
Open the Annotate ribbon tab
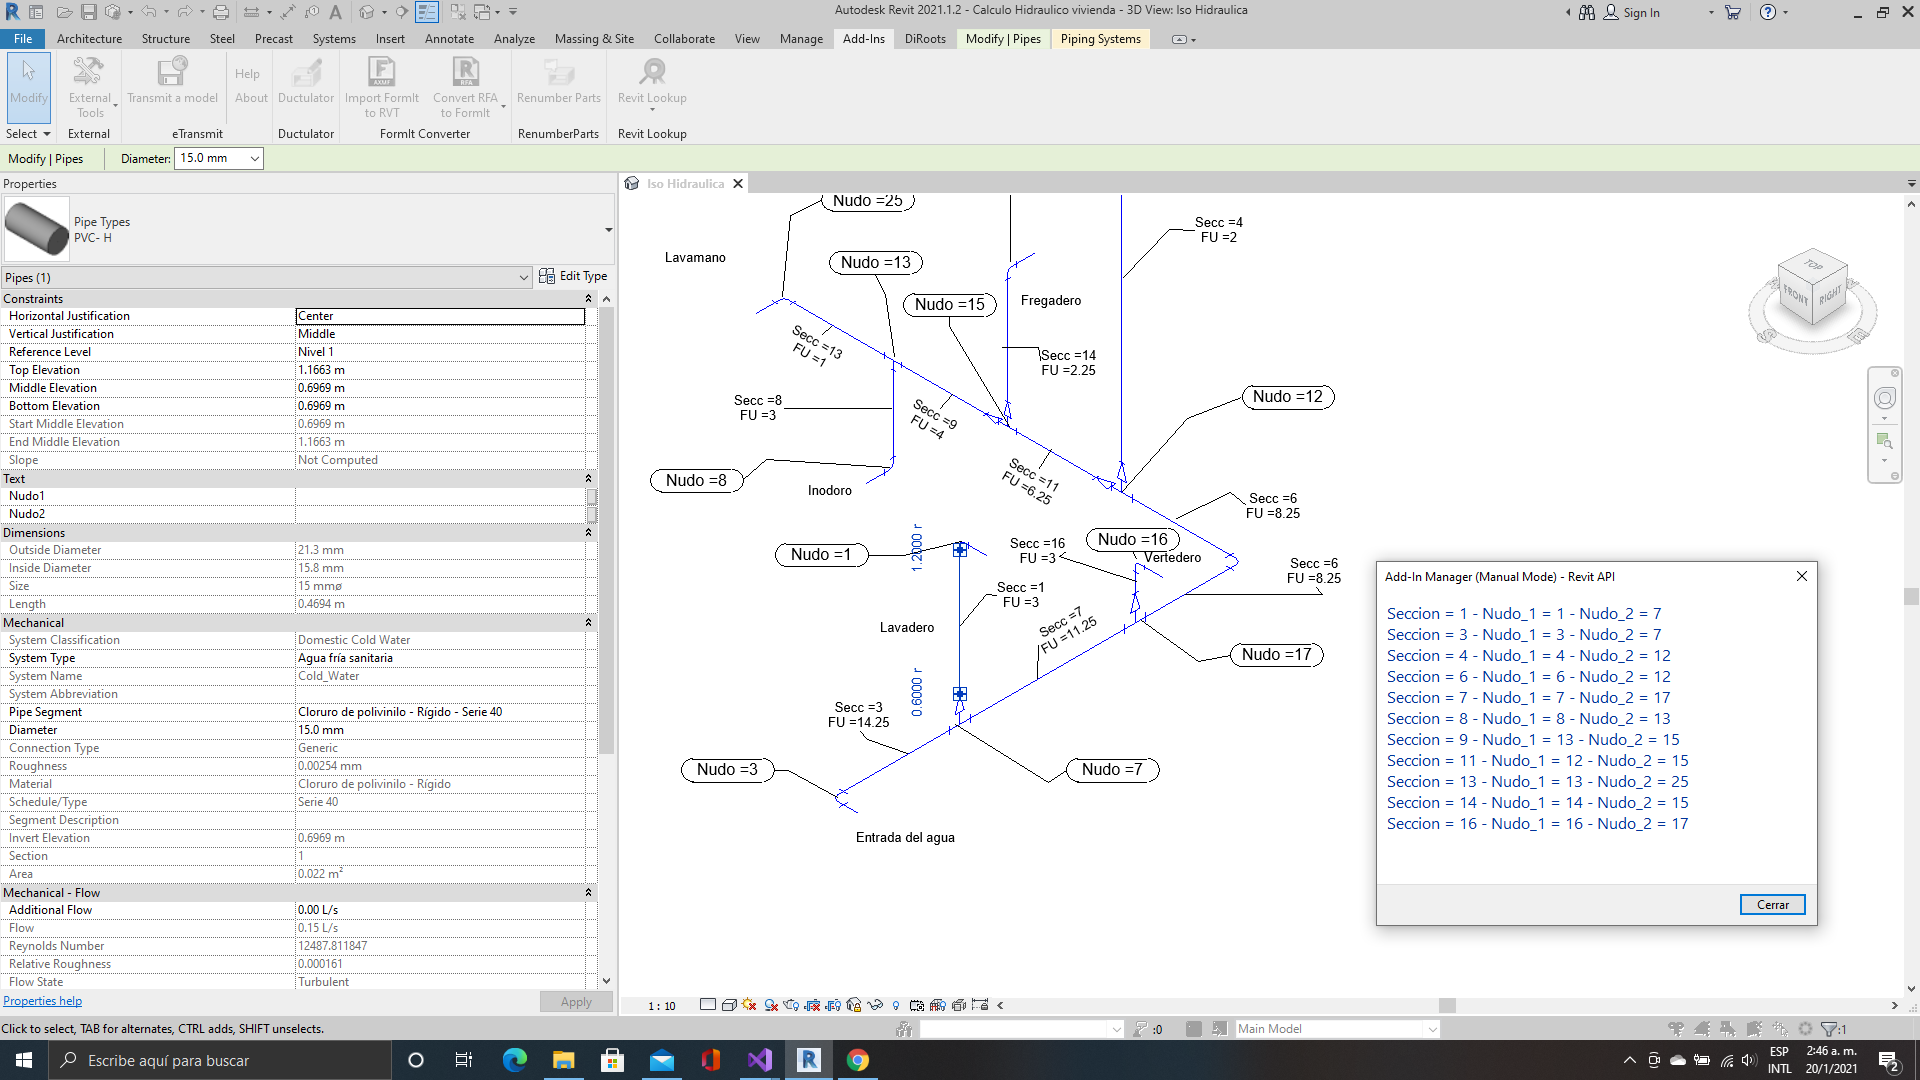tap(449, 39)
